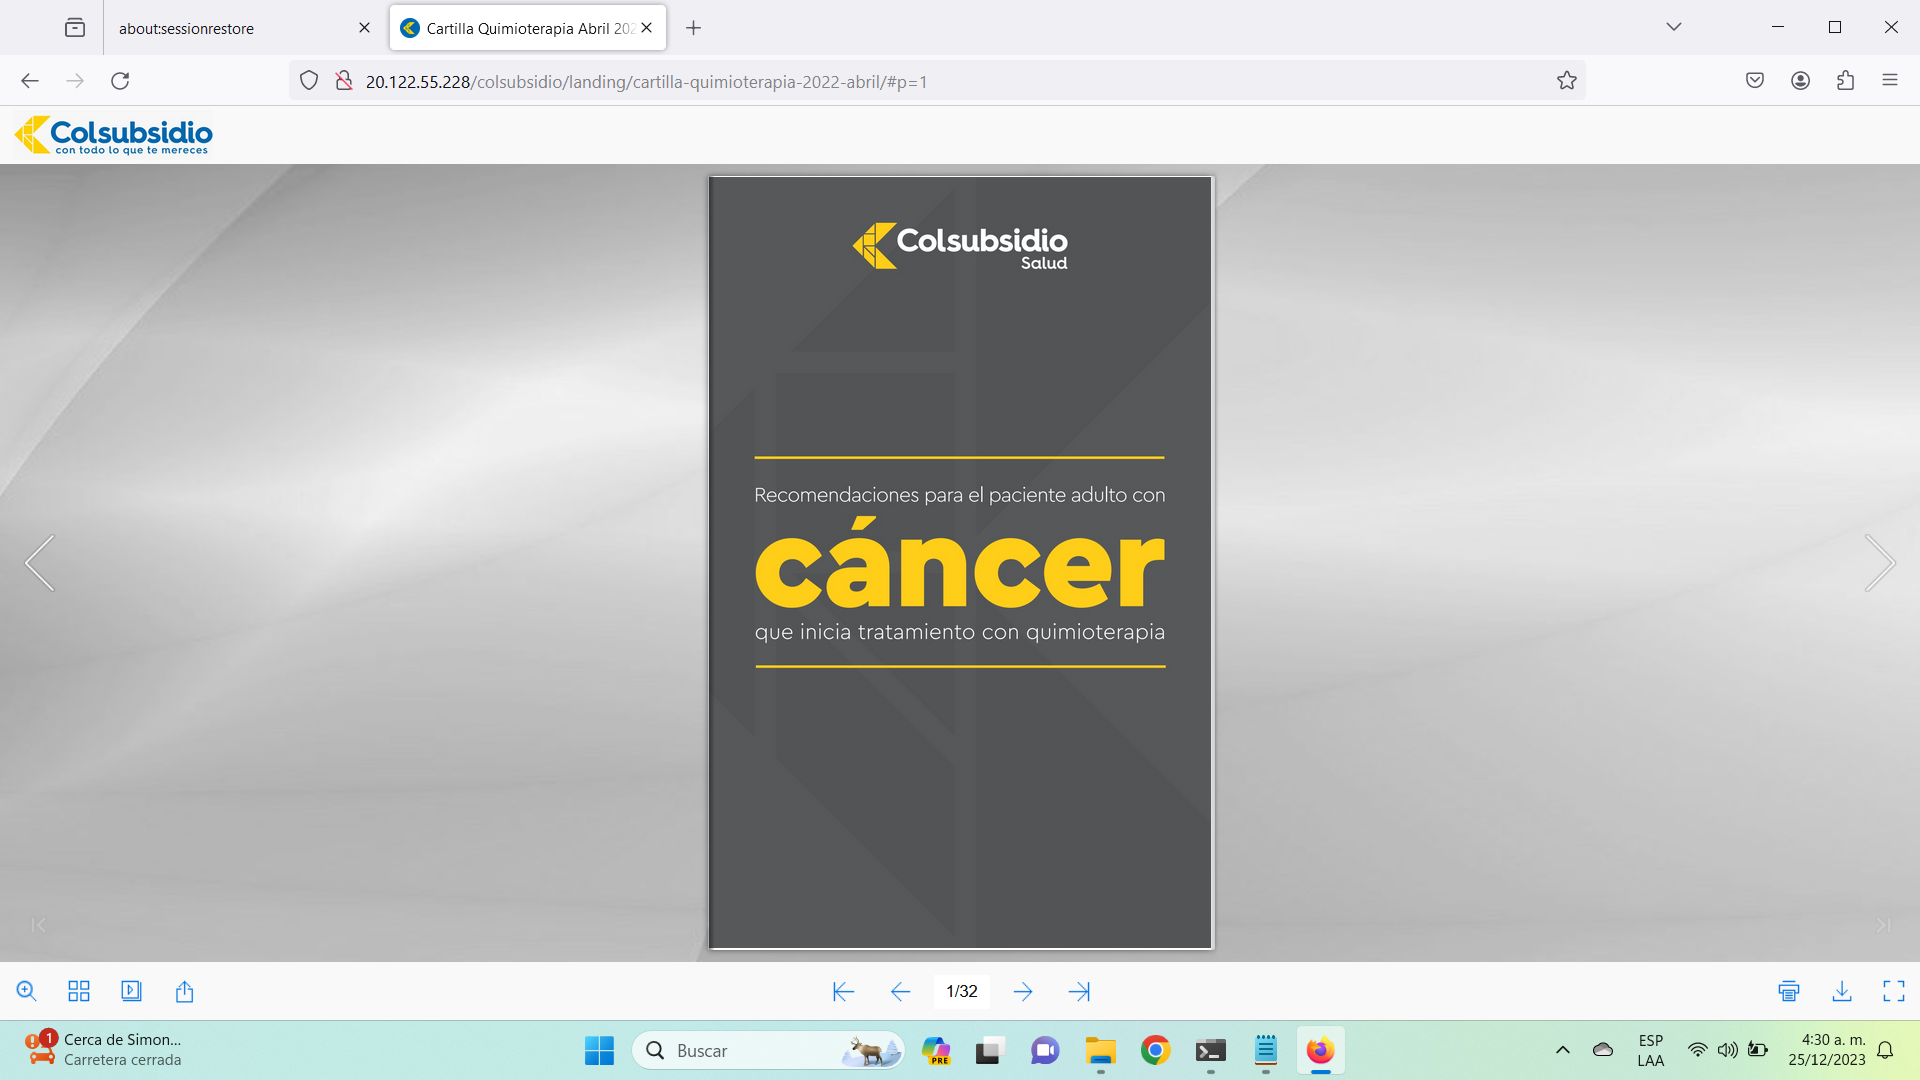The width and height of the screenshot is (1920, 1080).
Task: Go to next page arrow in toolbar
Action: (x=1022, y=991)
